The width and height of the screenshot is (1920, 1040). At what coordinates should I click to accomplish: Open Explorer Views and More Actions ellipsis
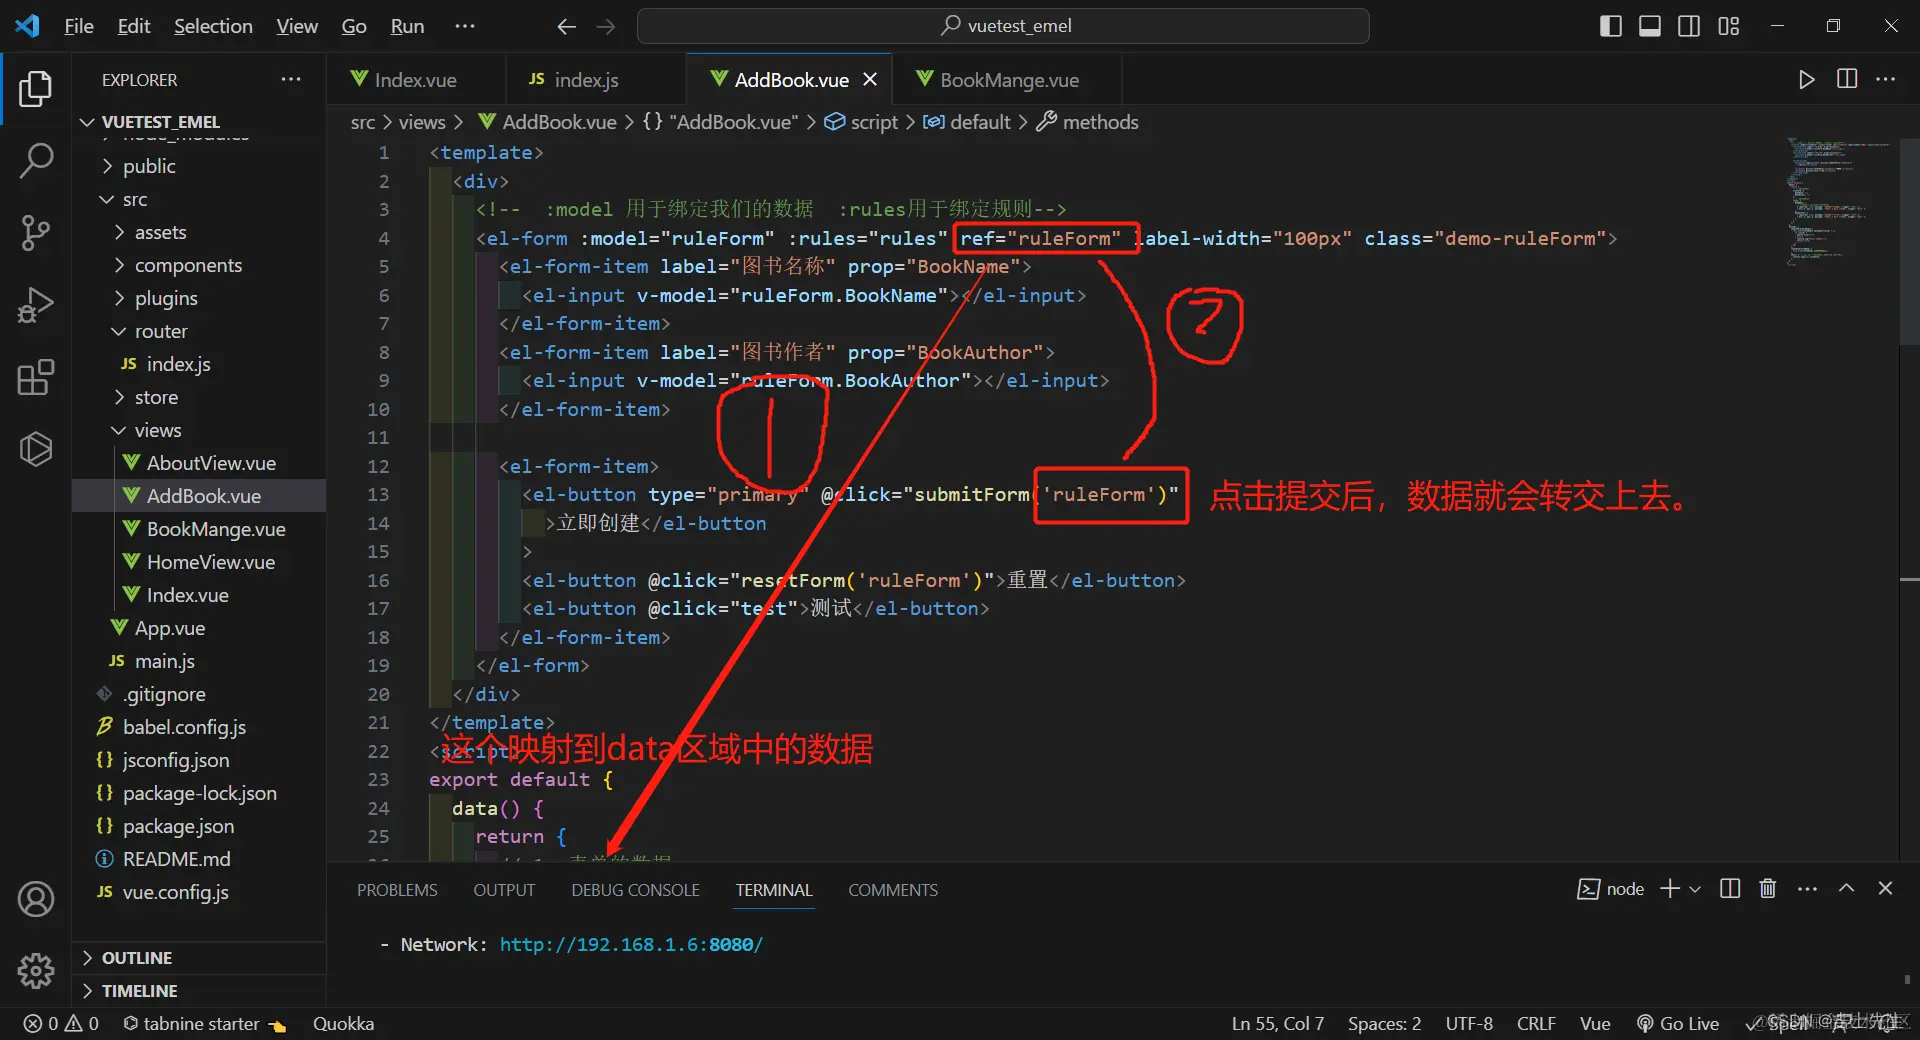tap(291, 80)
